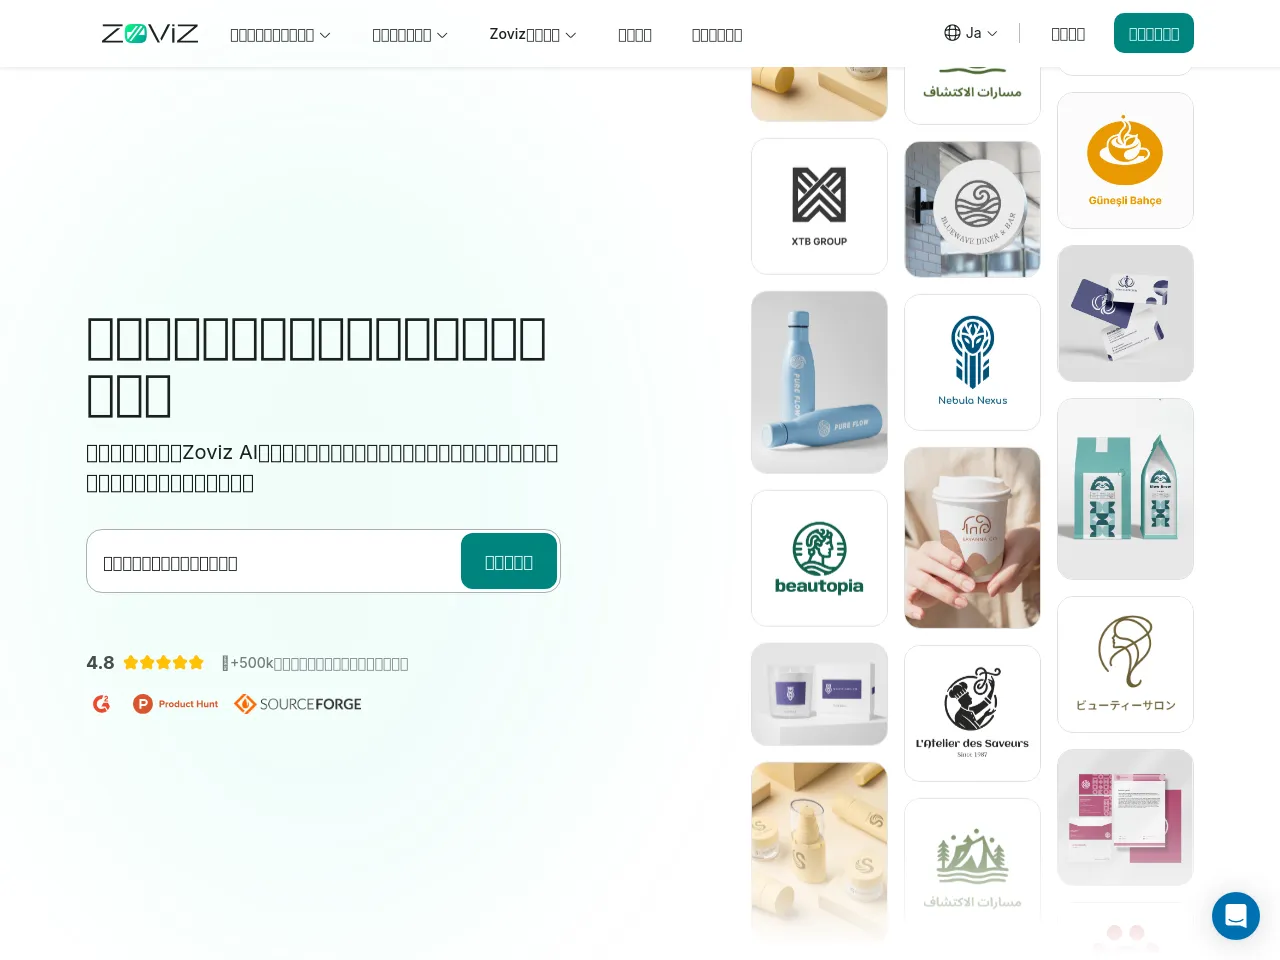Open the chat support bubble icon
1280x960 pixels.
[1236, 916]
